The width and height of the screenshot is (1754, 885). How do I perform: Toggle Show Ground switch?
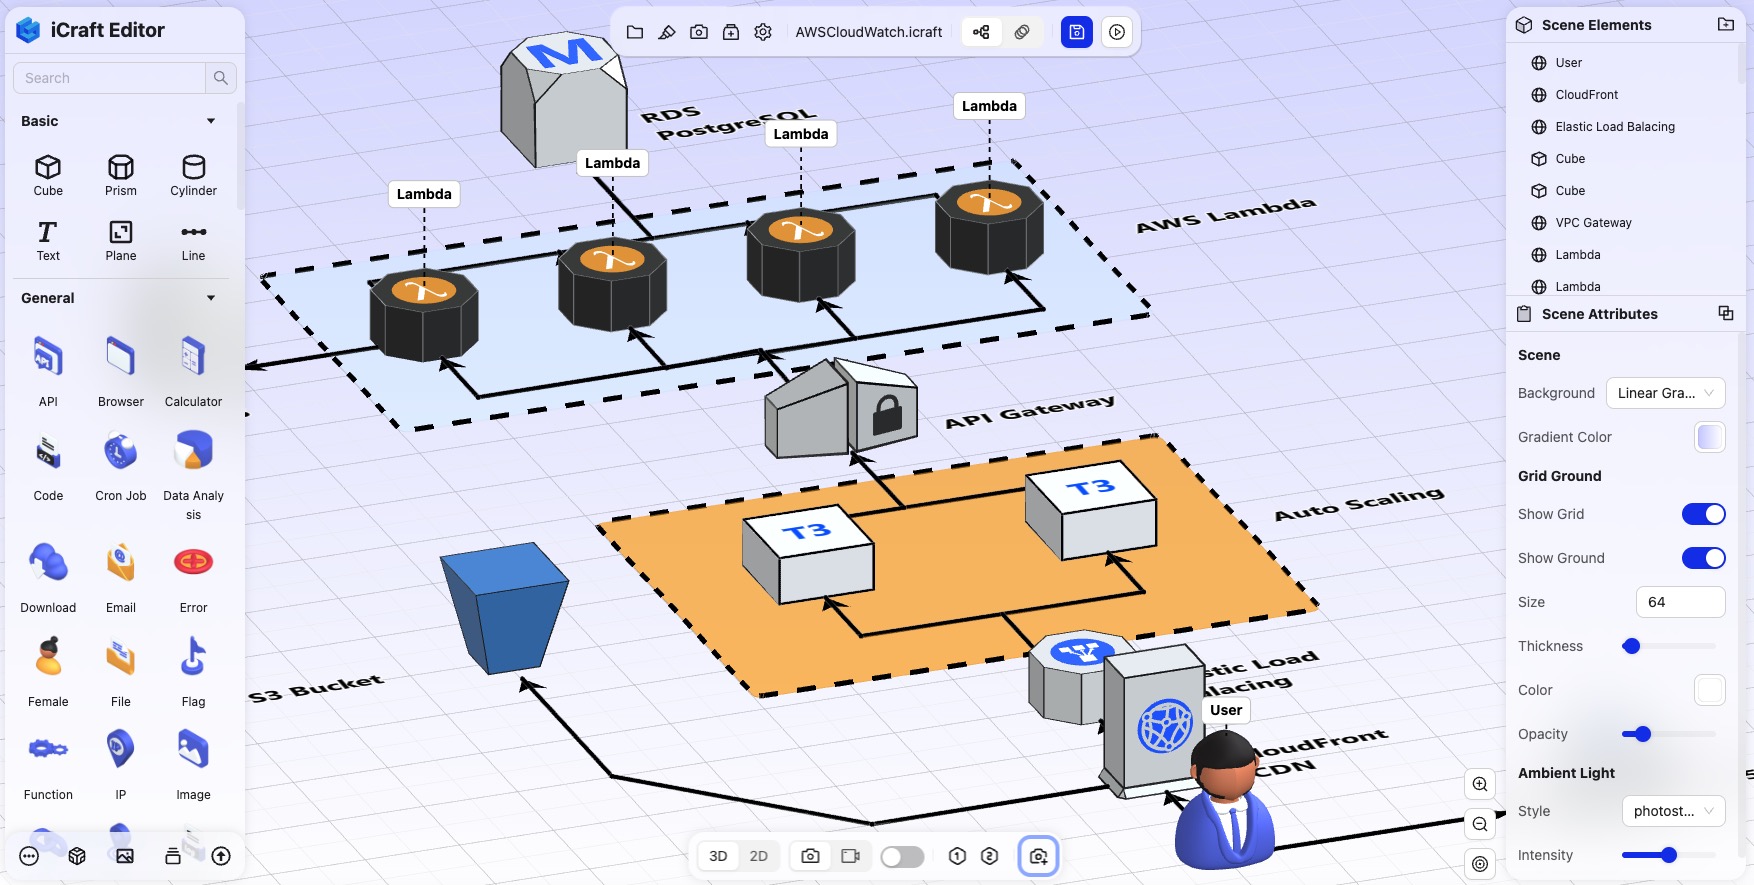click(x=1704, y=558)
